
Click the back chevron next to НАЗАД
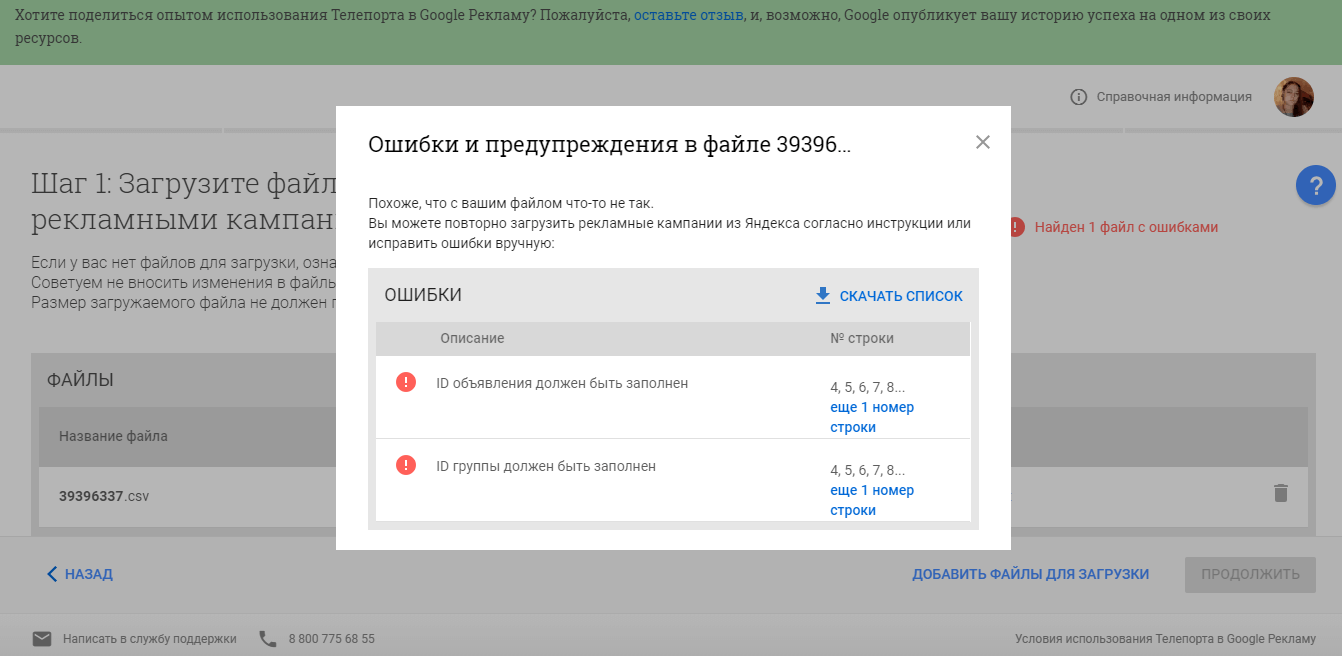(51, 574)
